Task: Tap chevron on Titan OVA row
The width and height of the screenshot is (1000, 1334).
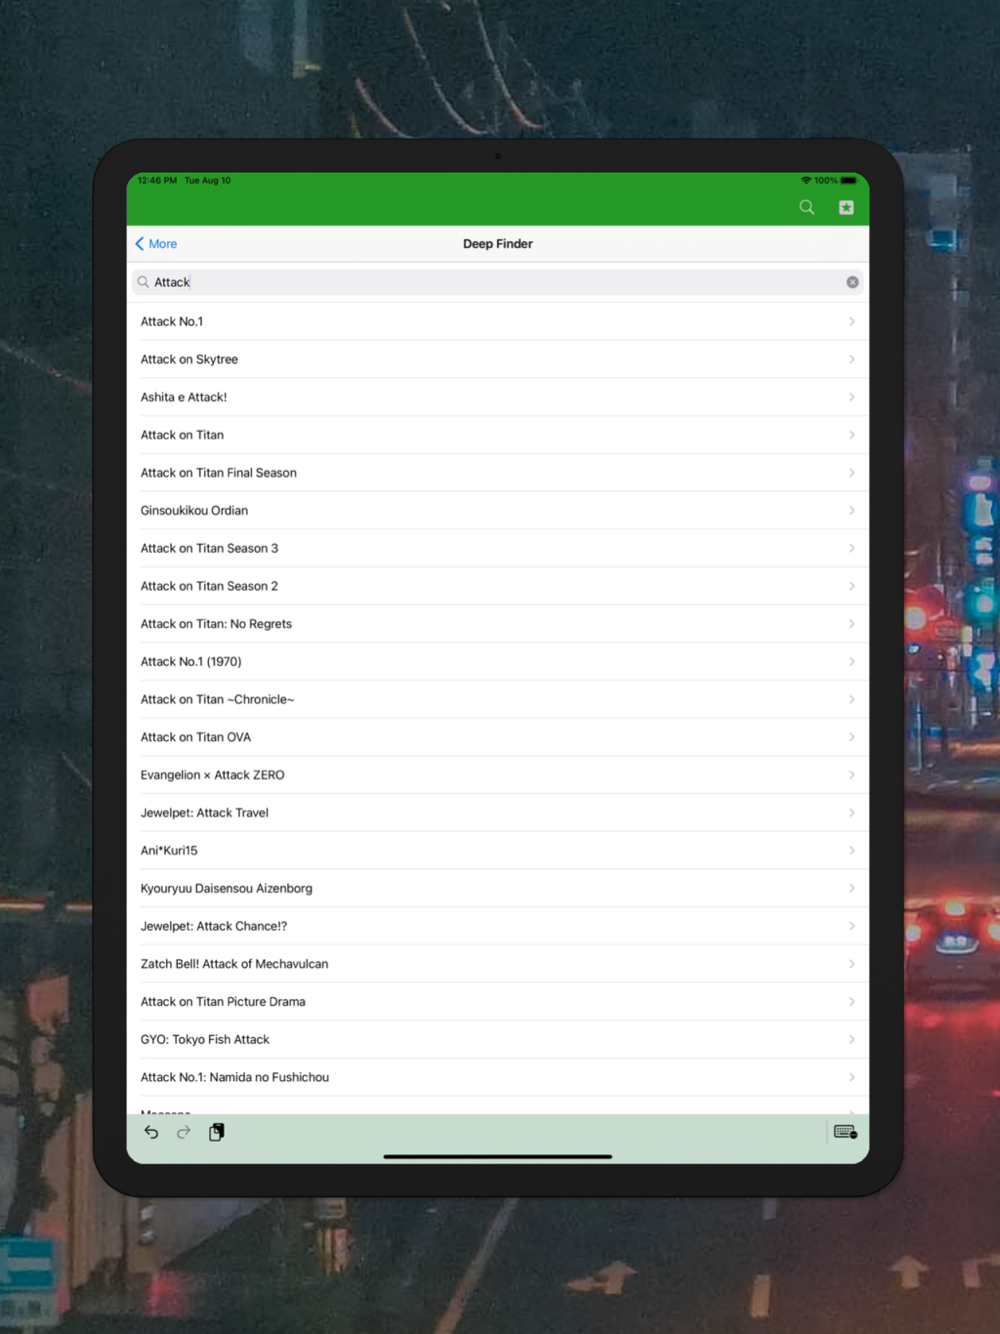Action: tap(852, 737)
